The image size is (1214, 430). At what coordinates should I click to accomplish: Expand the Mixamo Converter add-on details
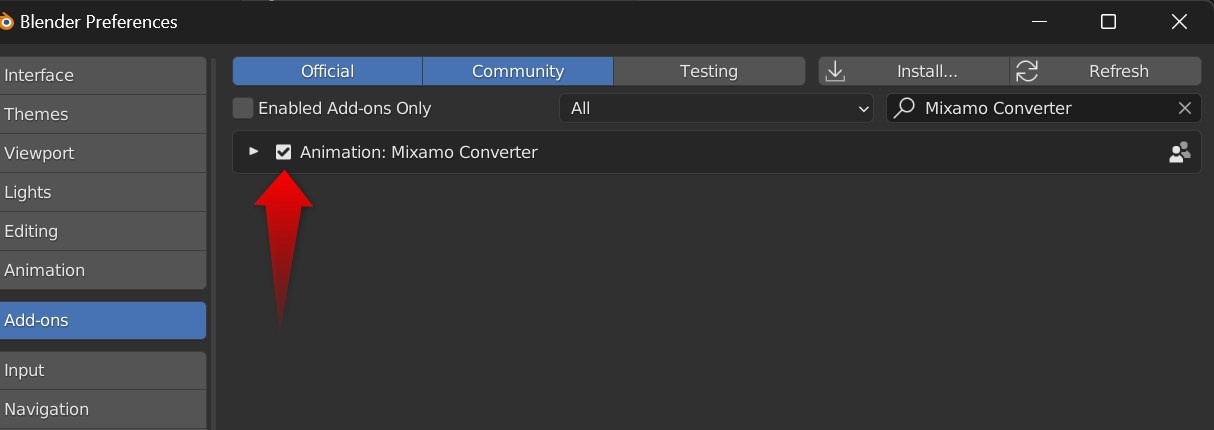click(254, 152)
